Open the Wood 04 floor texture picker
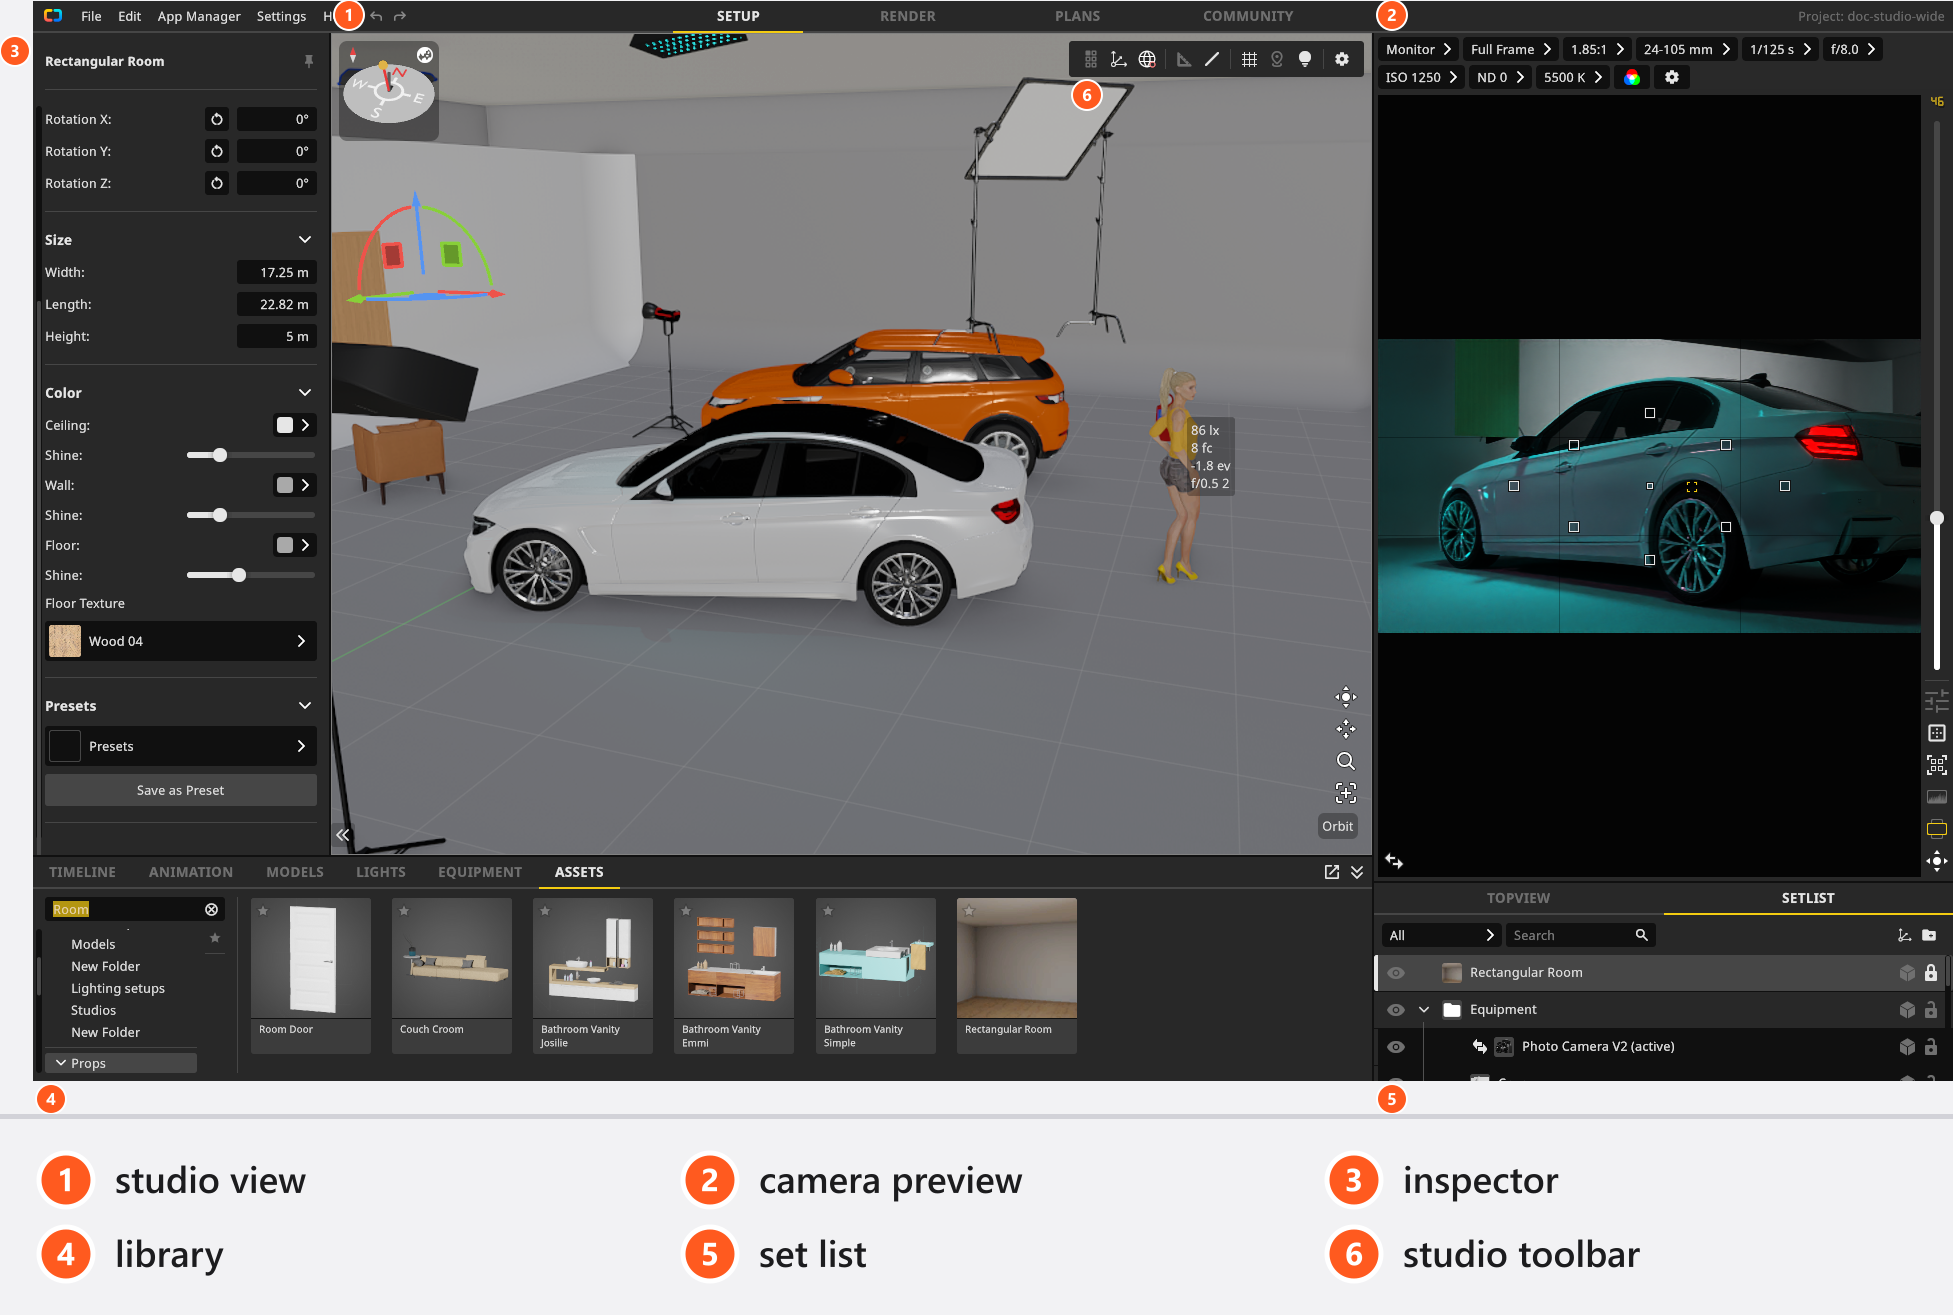This screenshot has height=1315, width=1953. pos(181,641)
